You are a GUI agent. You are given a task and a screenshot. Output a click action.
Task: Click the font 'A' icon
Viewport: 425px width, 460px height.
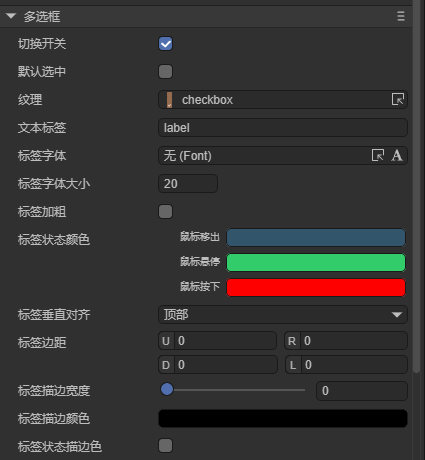[397, 155]
